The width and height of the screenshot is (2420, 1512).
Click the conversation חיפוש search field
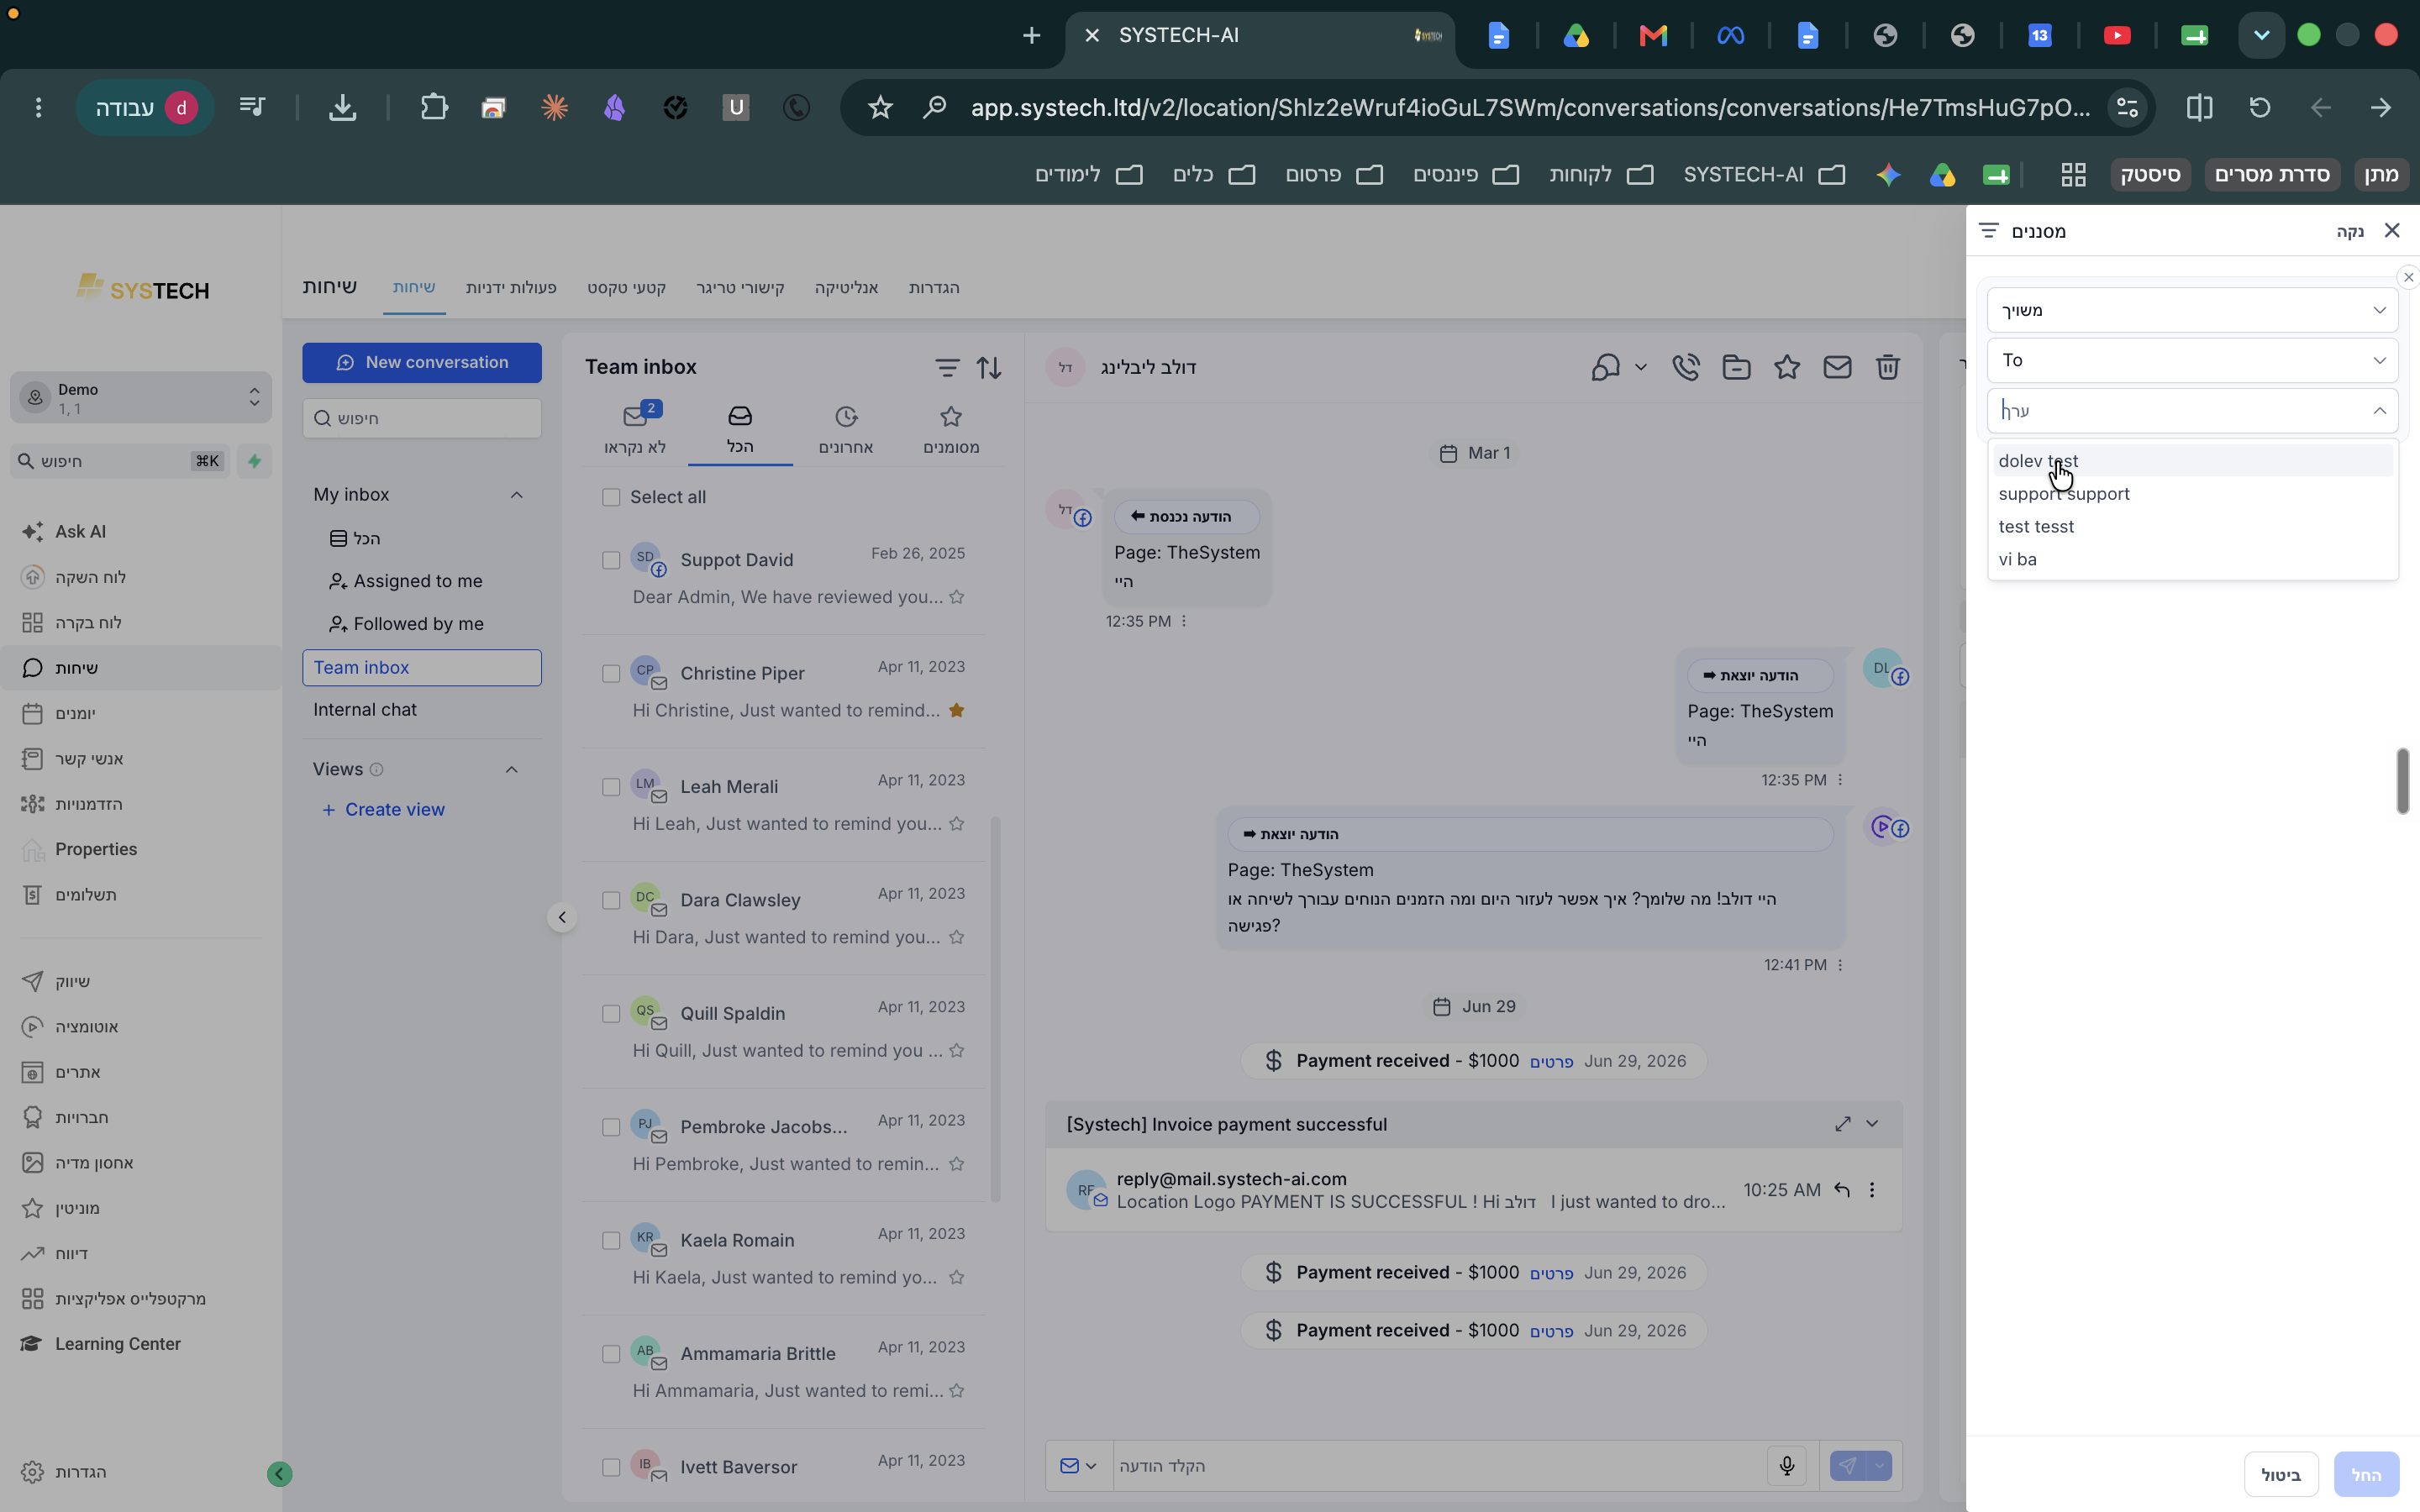(x=422, y=418)
